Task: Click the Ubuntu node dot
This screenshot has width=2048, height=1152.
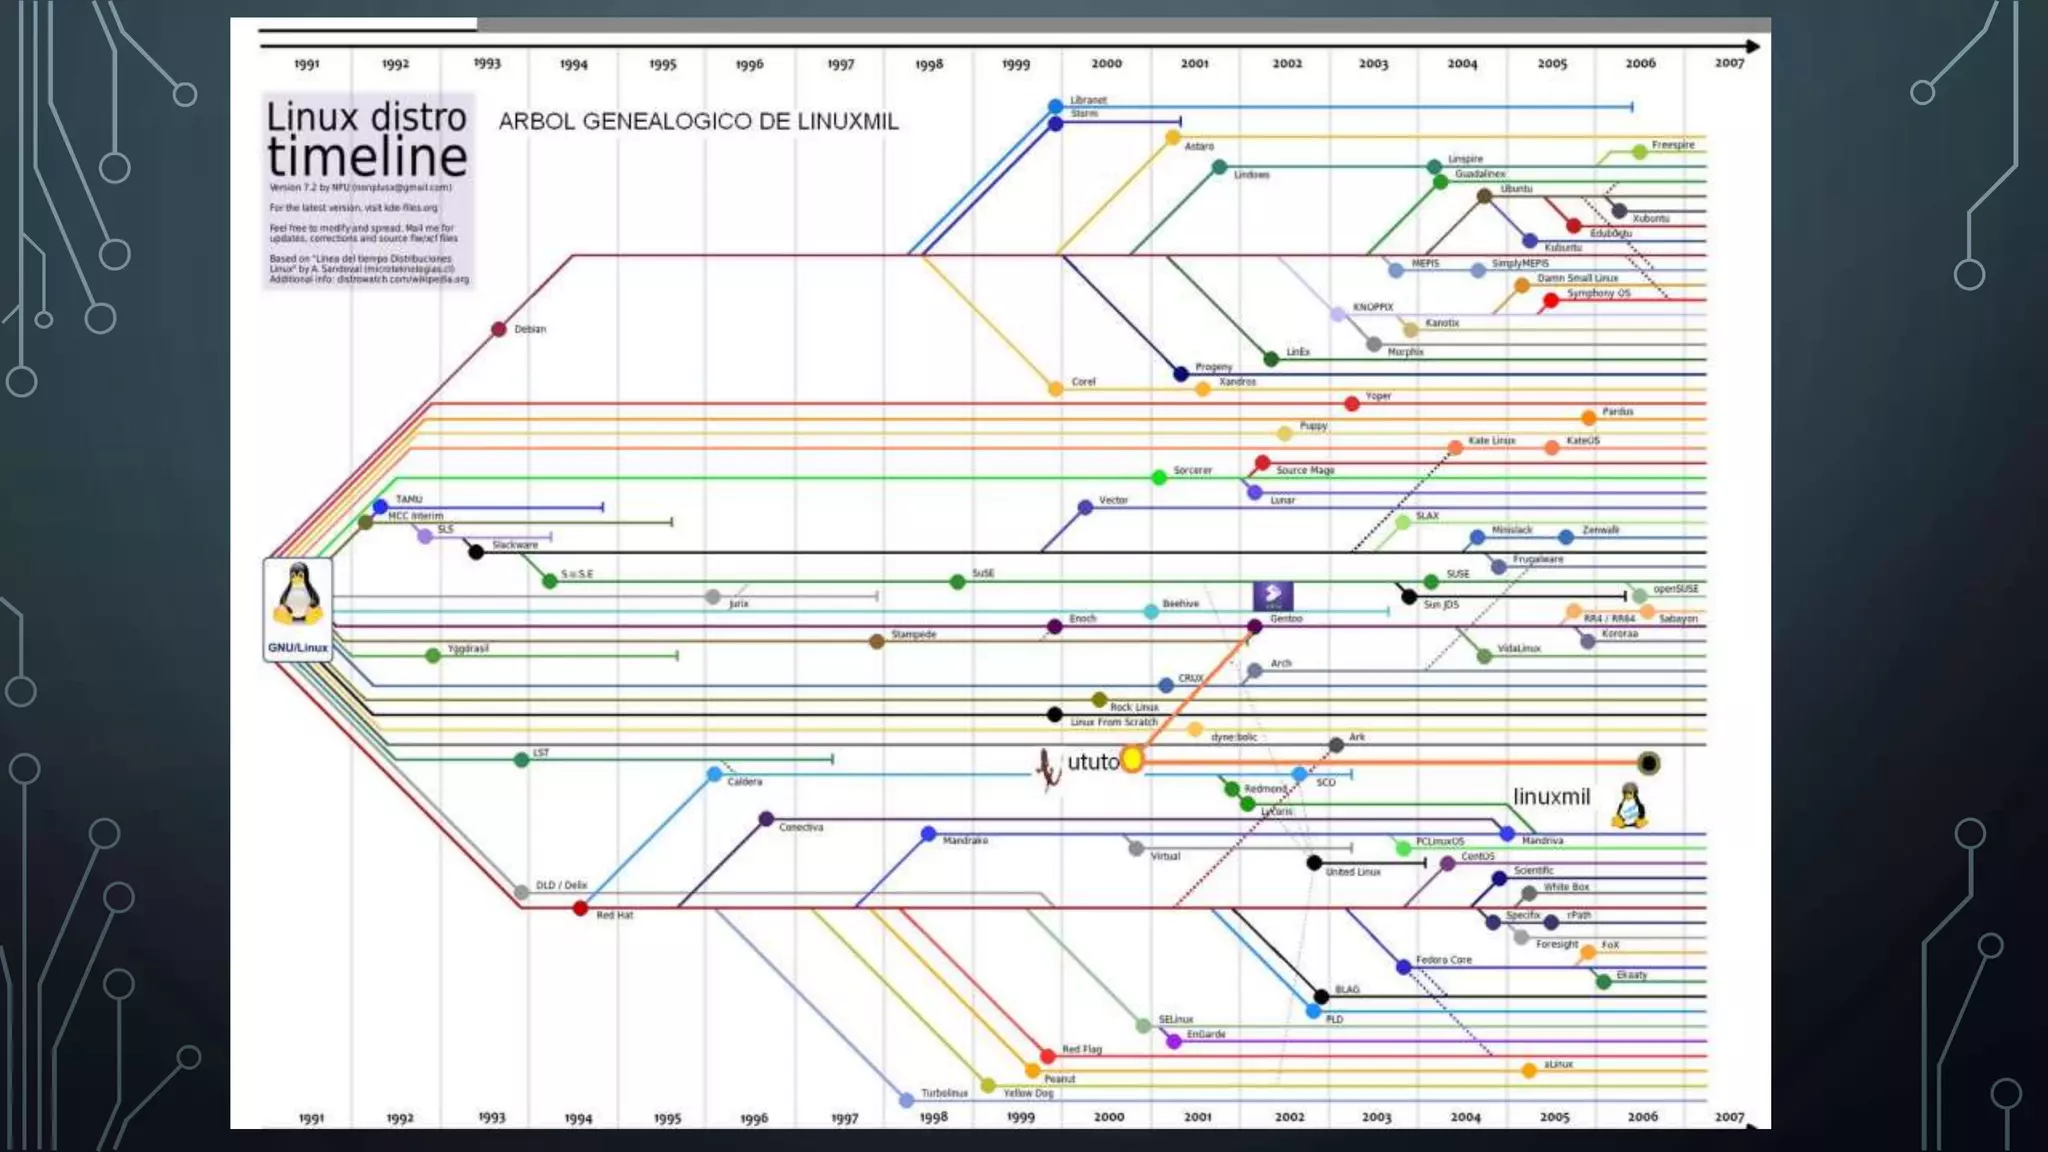Action: point(1484,196)
